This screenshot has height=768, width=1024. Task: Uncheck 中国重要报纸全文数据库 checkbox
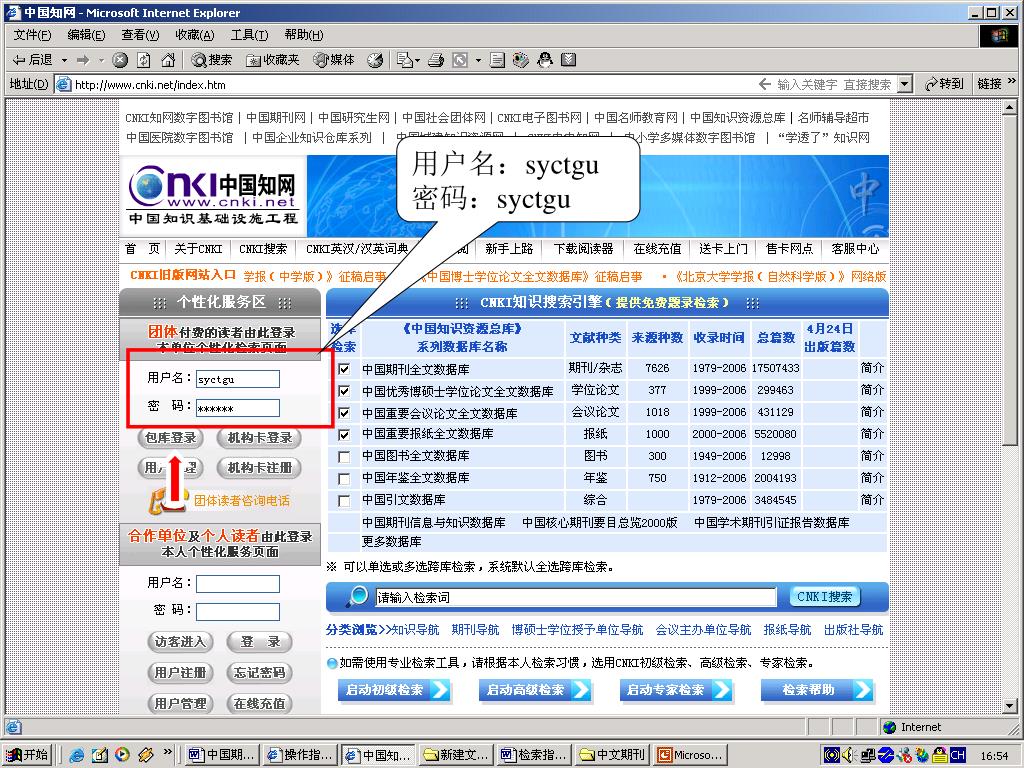344,434
